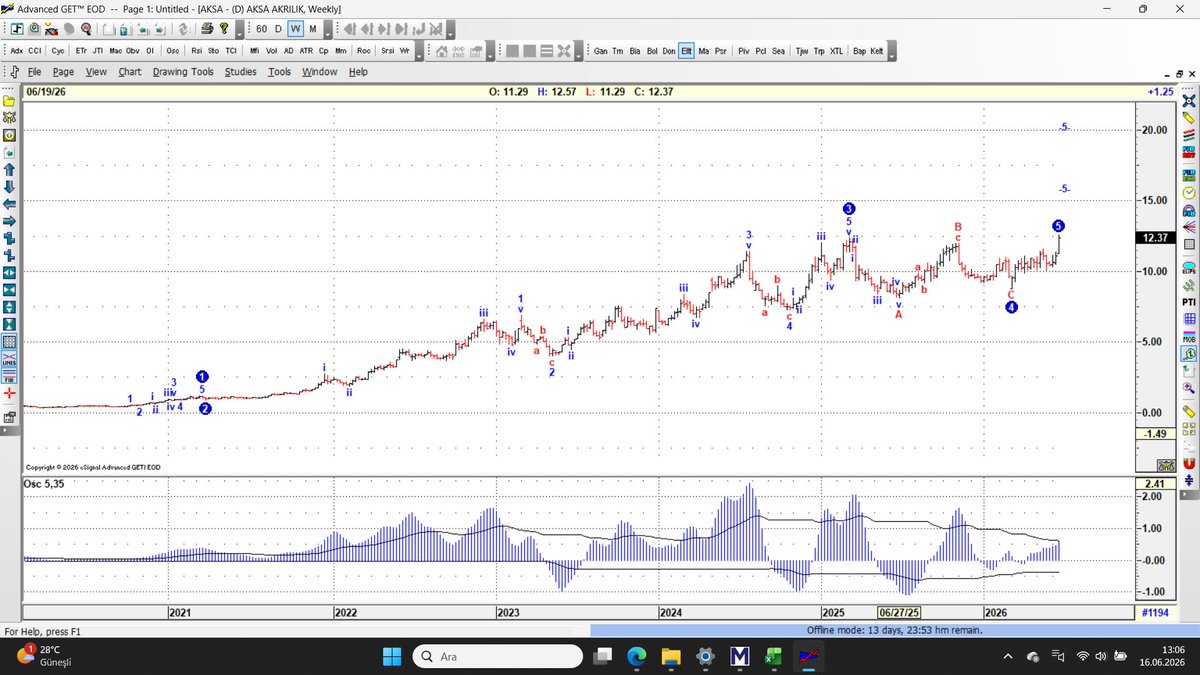
Task: Click the Keltner (Kelt) study button
Action: pos(876,50)
